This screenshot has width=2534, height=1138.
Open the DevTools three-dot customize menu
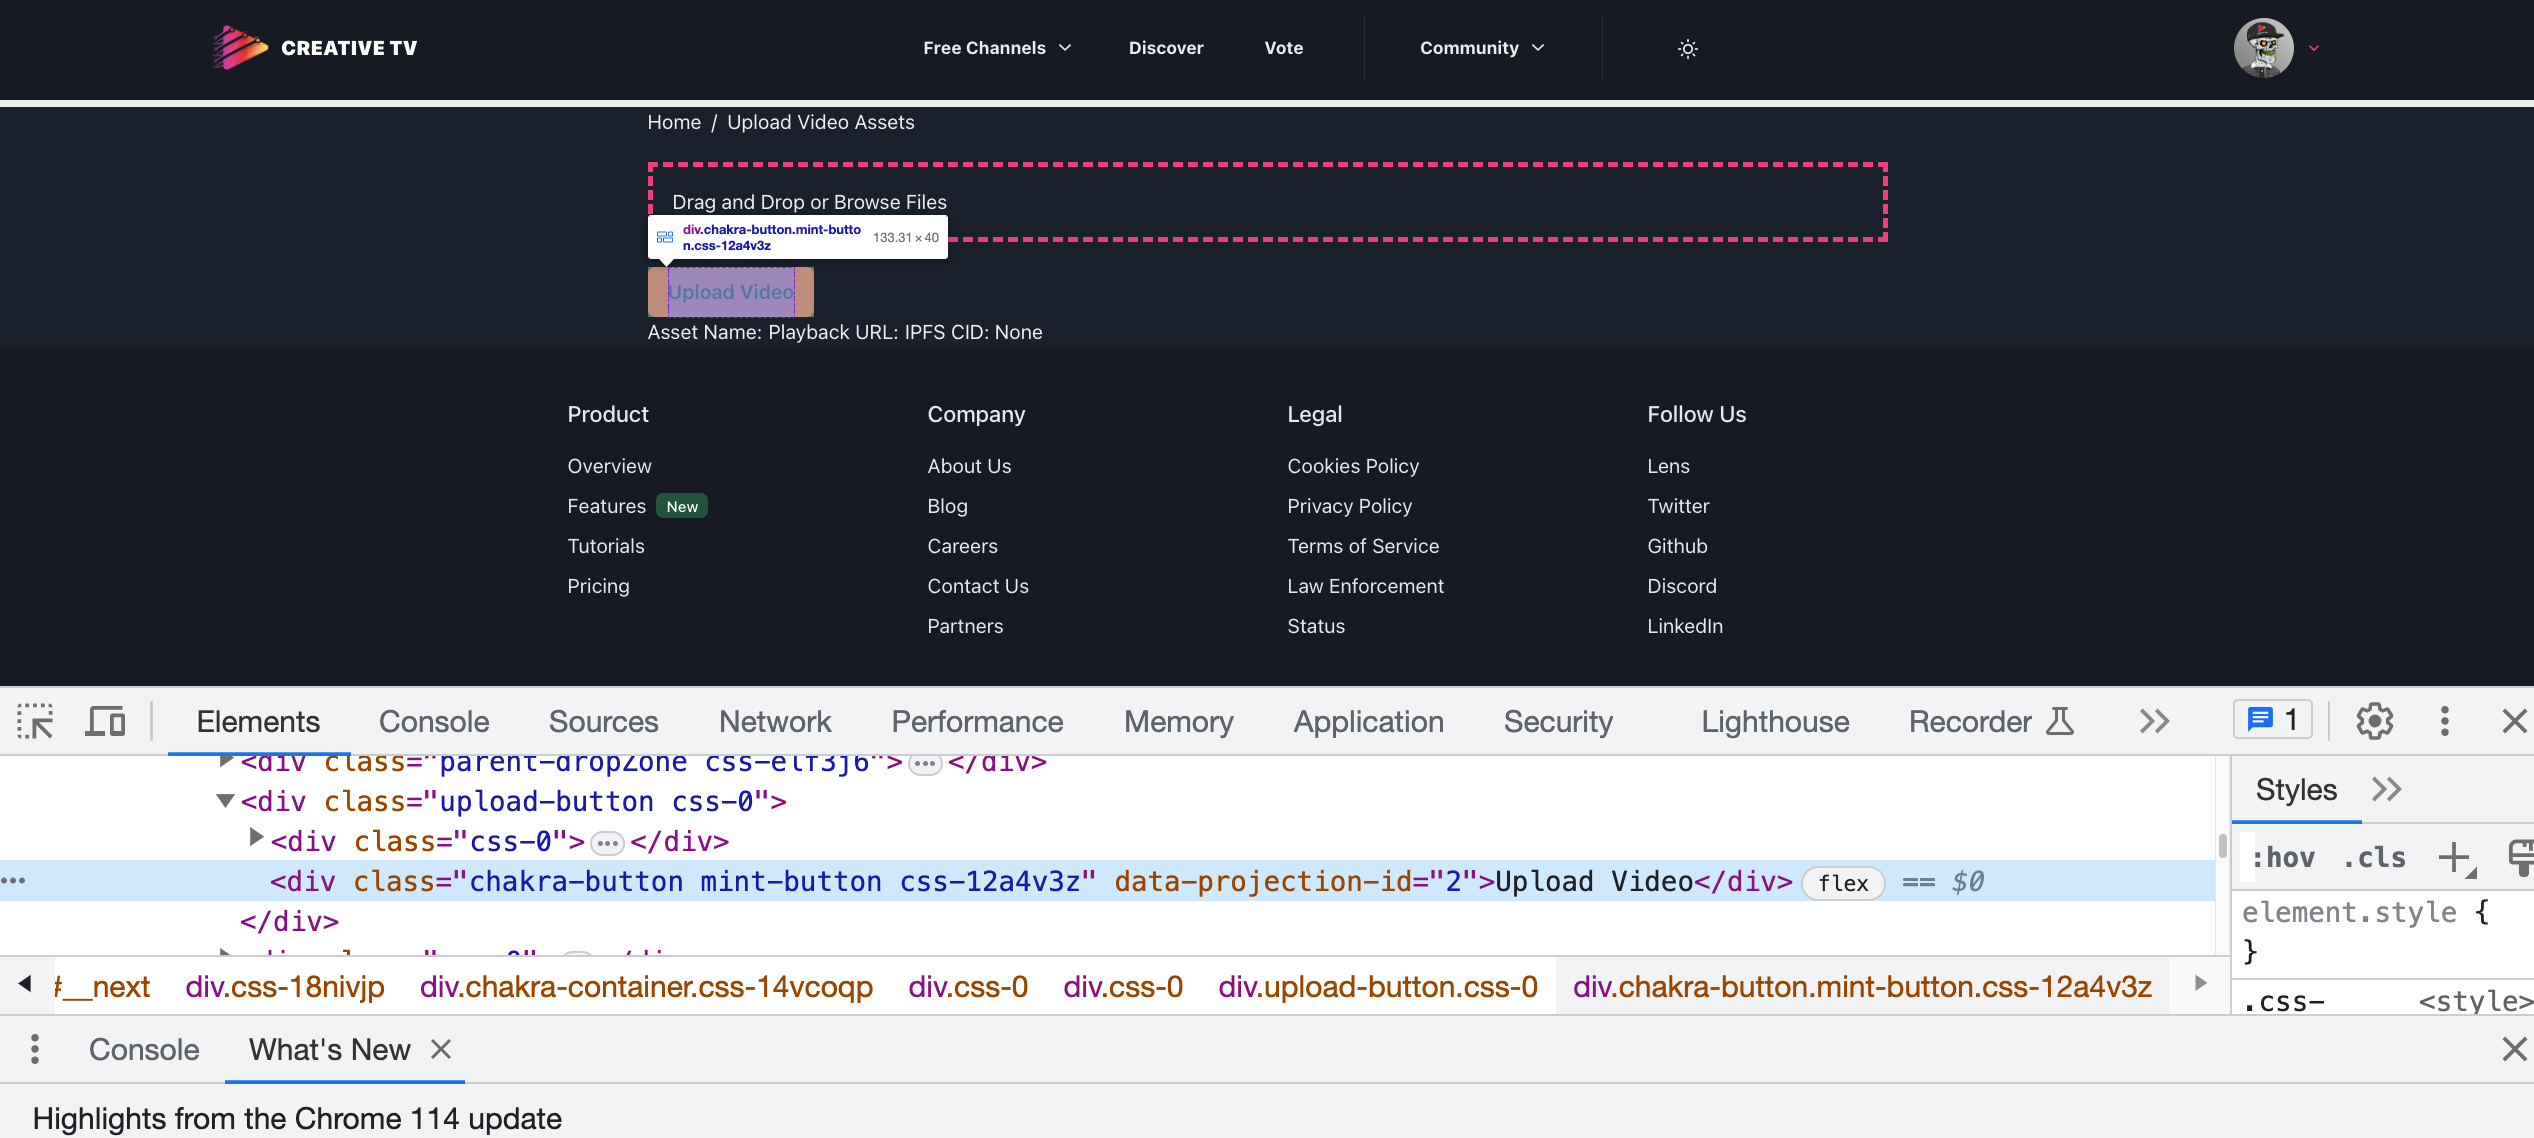tap(2444, 721)
